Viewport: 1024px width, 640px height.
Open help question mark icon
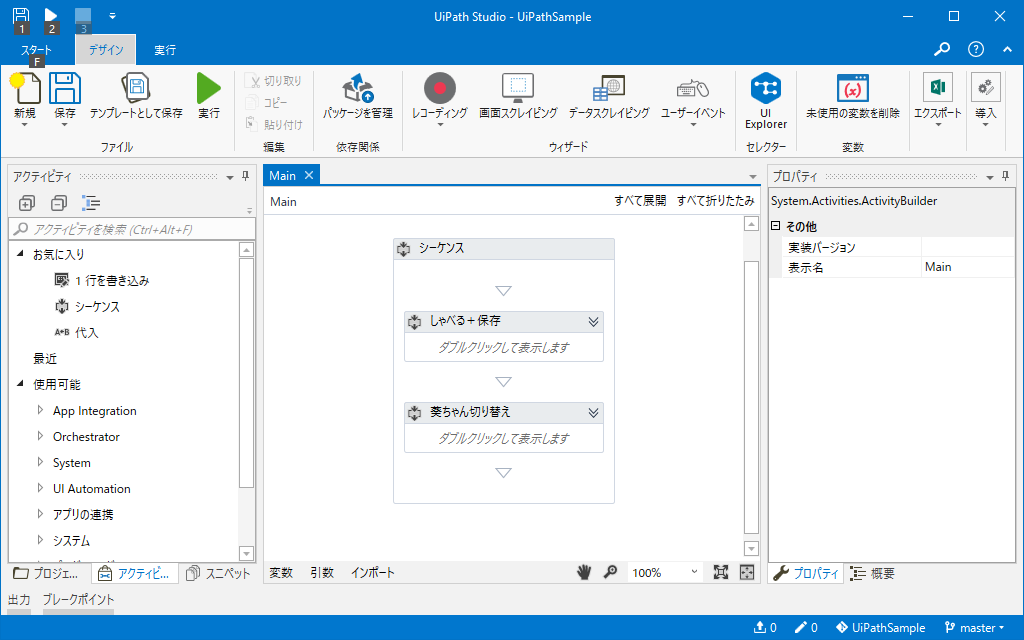pos(976,49)
